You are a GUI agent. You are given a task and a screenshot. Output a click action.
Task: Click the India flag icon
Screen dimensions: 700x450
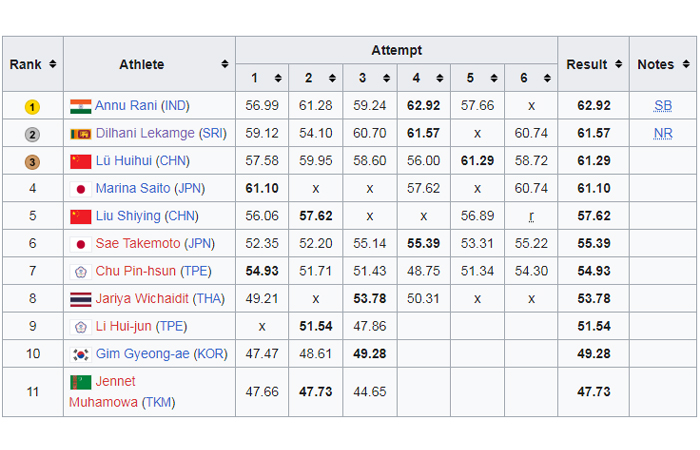point(81,106)
